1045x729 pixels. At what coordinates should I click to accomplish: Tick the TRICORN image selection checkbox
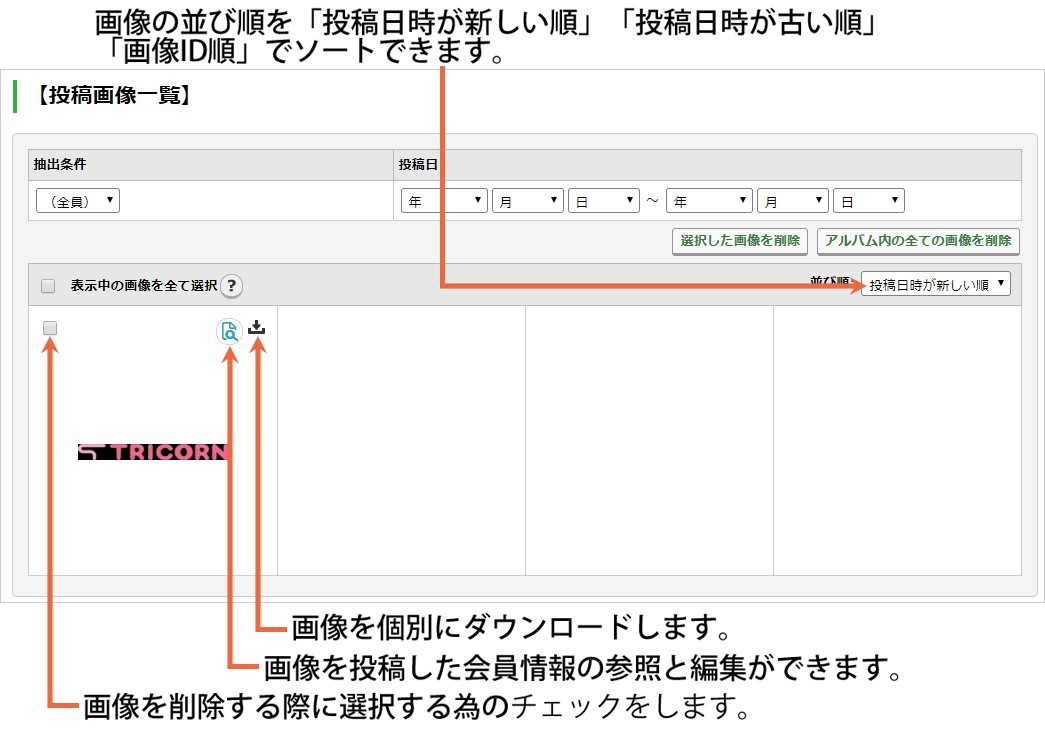click(x=50, y=328)
